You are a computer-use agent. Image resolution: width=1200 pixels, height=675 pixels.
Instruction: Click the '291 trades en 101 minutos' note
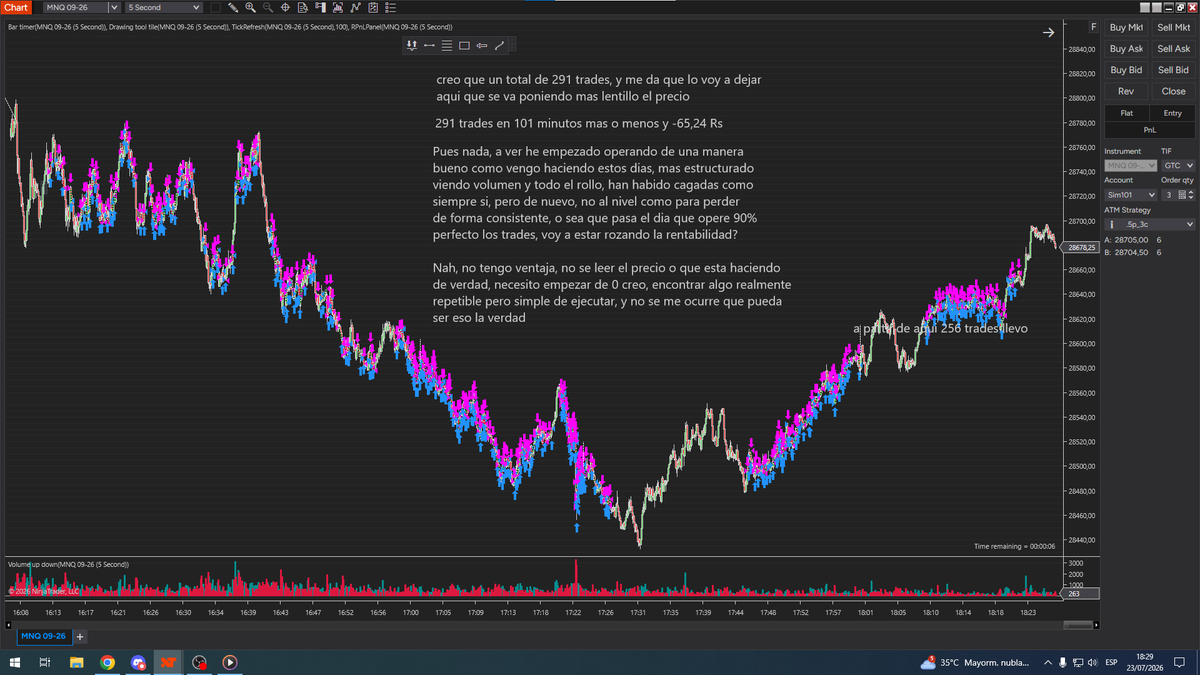pyautogui.click(x=579, y=124)
